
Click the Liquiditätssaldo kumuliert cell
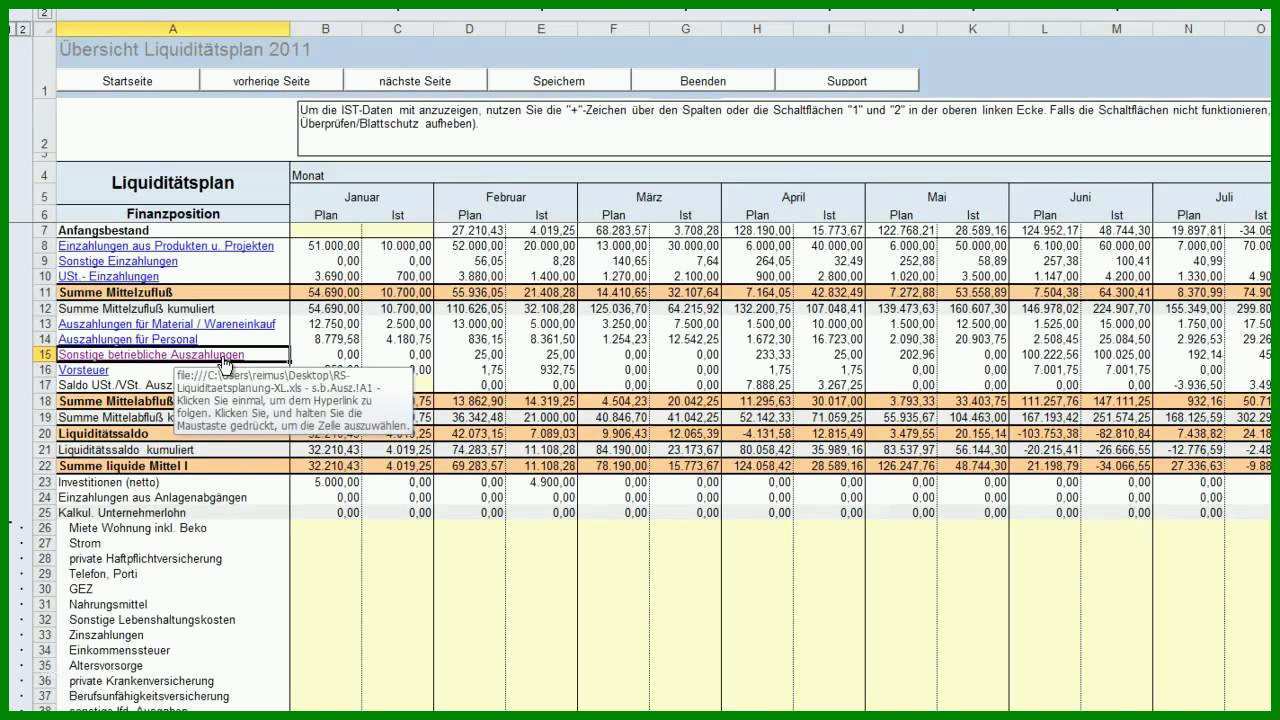click(173, 450)
